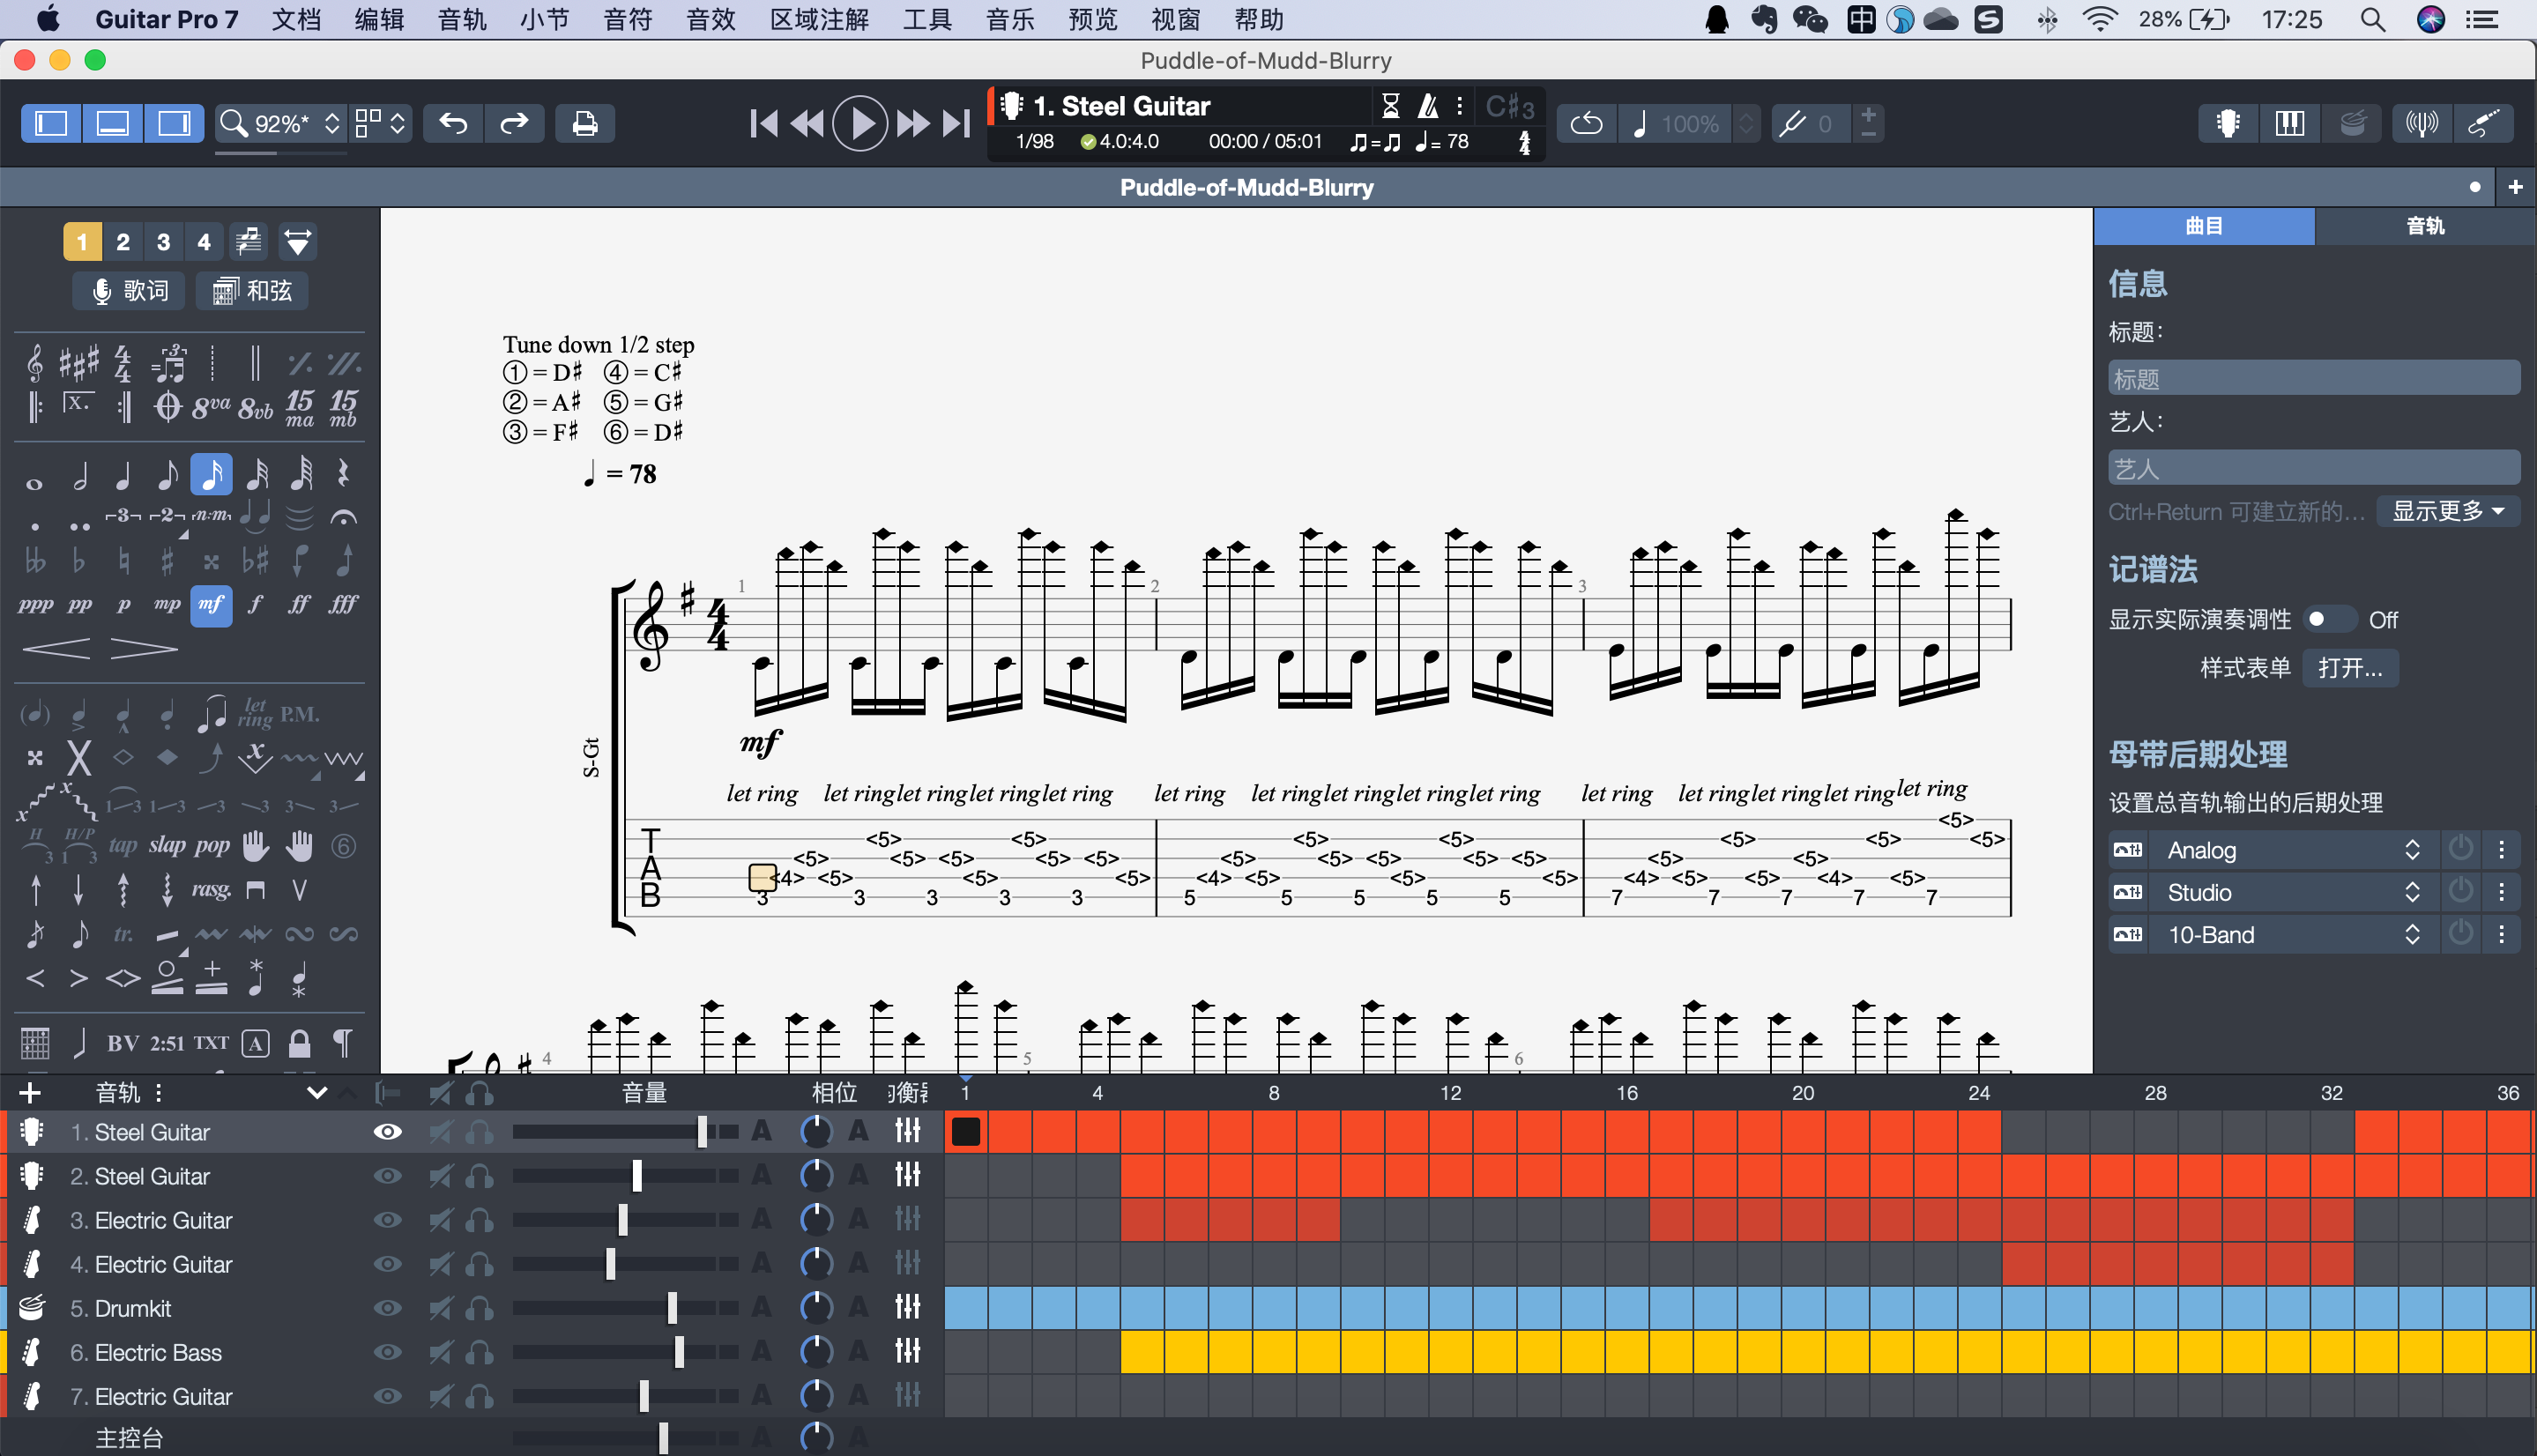
Task: Click the count-in hourglass icon
Action: (x=1390, y=106)
